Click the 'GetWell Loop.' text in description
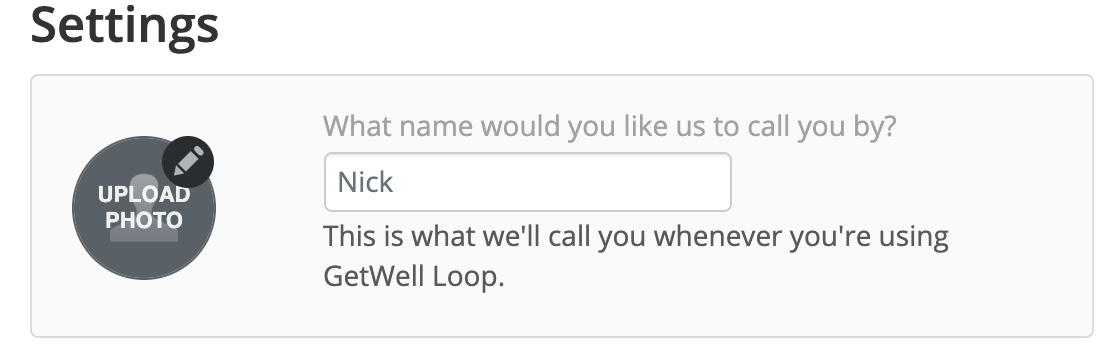The height and width of the screenshot is (362, 1106). point(414,276)
